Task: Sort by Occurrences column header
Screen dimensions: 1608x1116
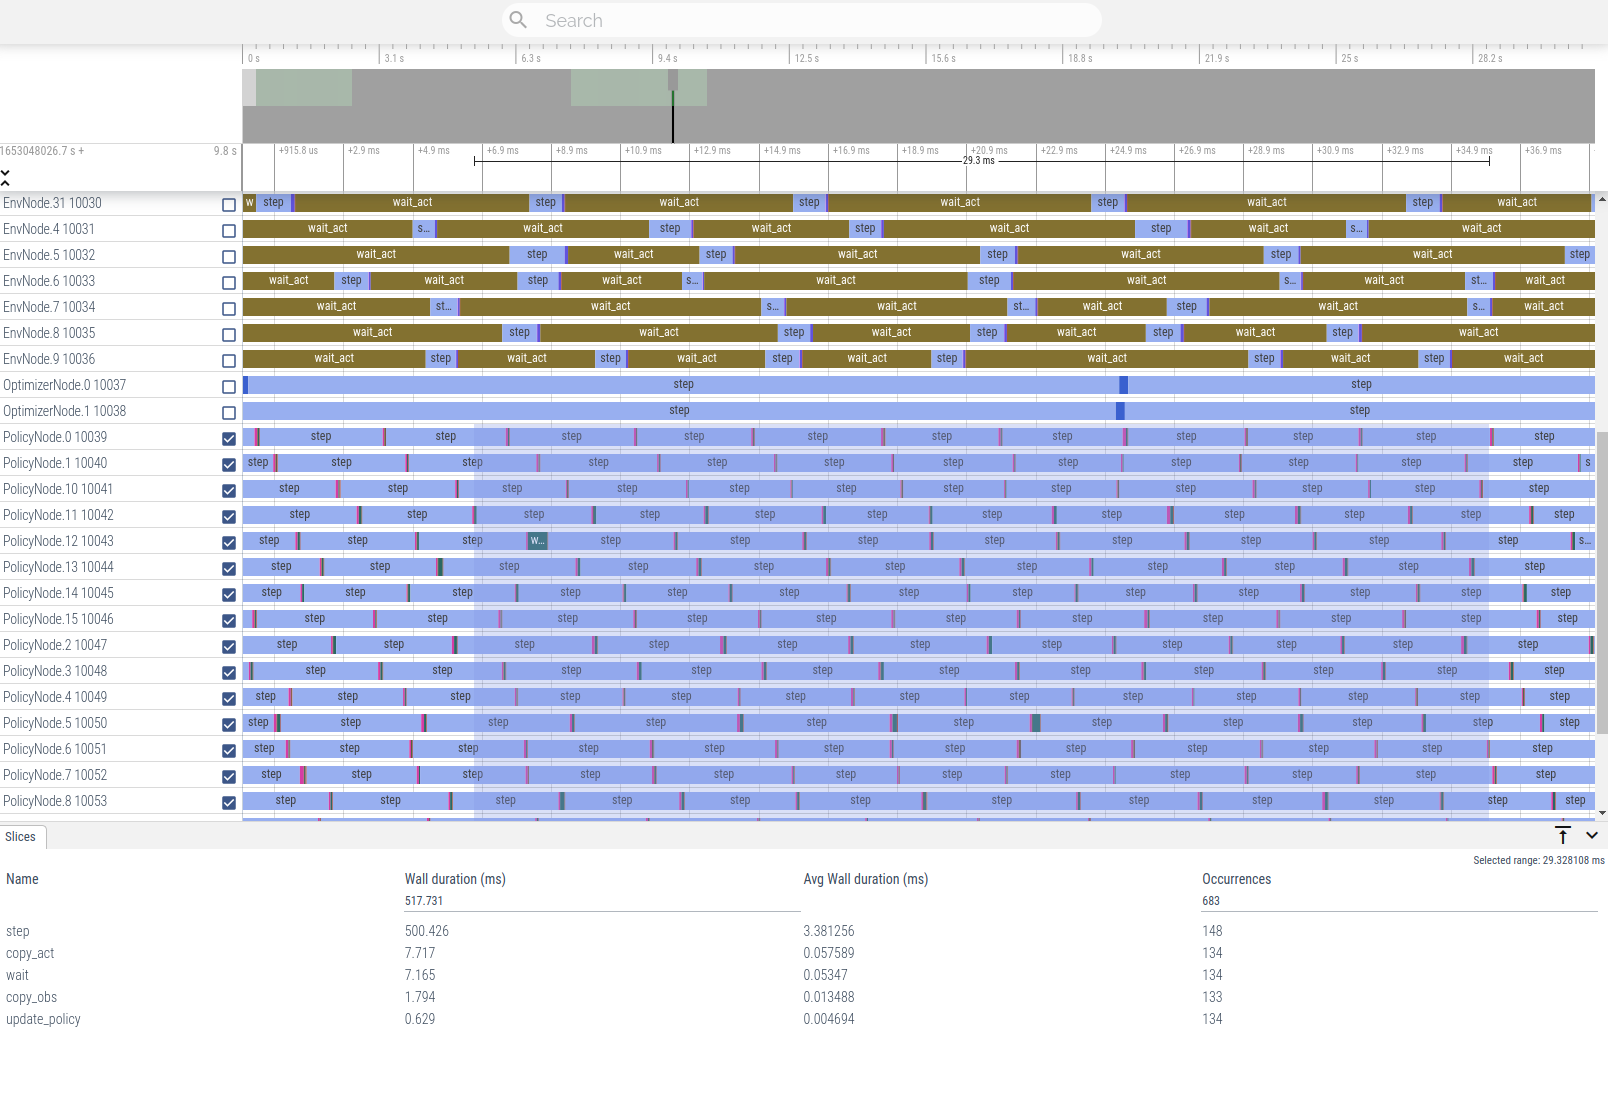Action: tap(1236, 879)
